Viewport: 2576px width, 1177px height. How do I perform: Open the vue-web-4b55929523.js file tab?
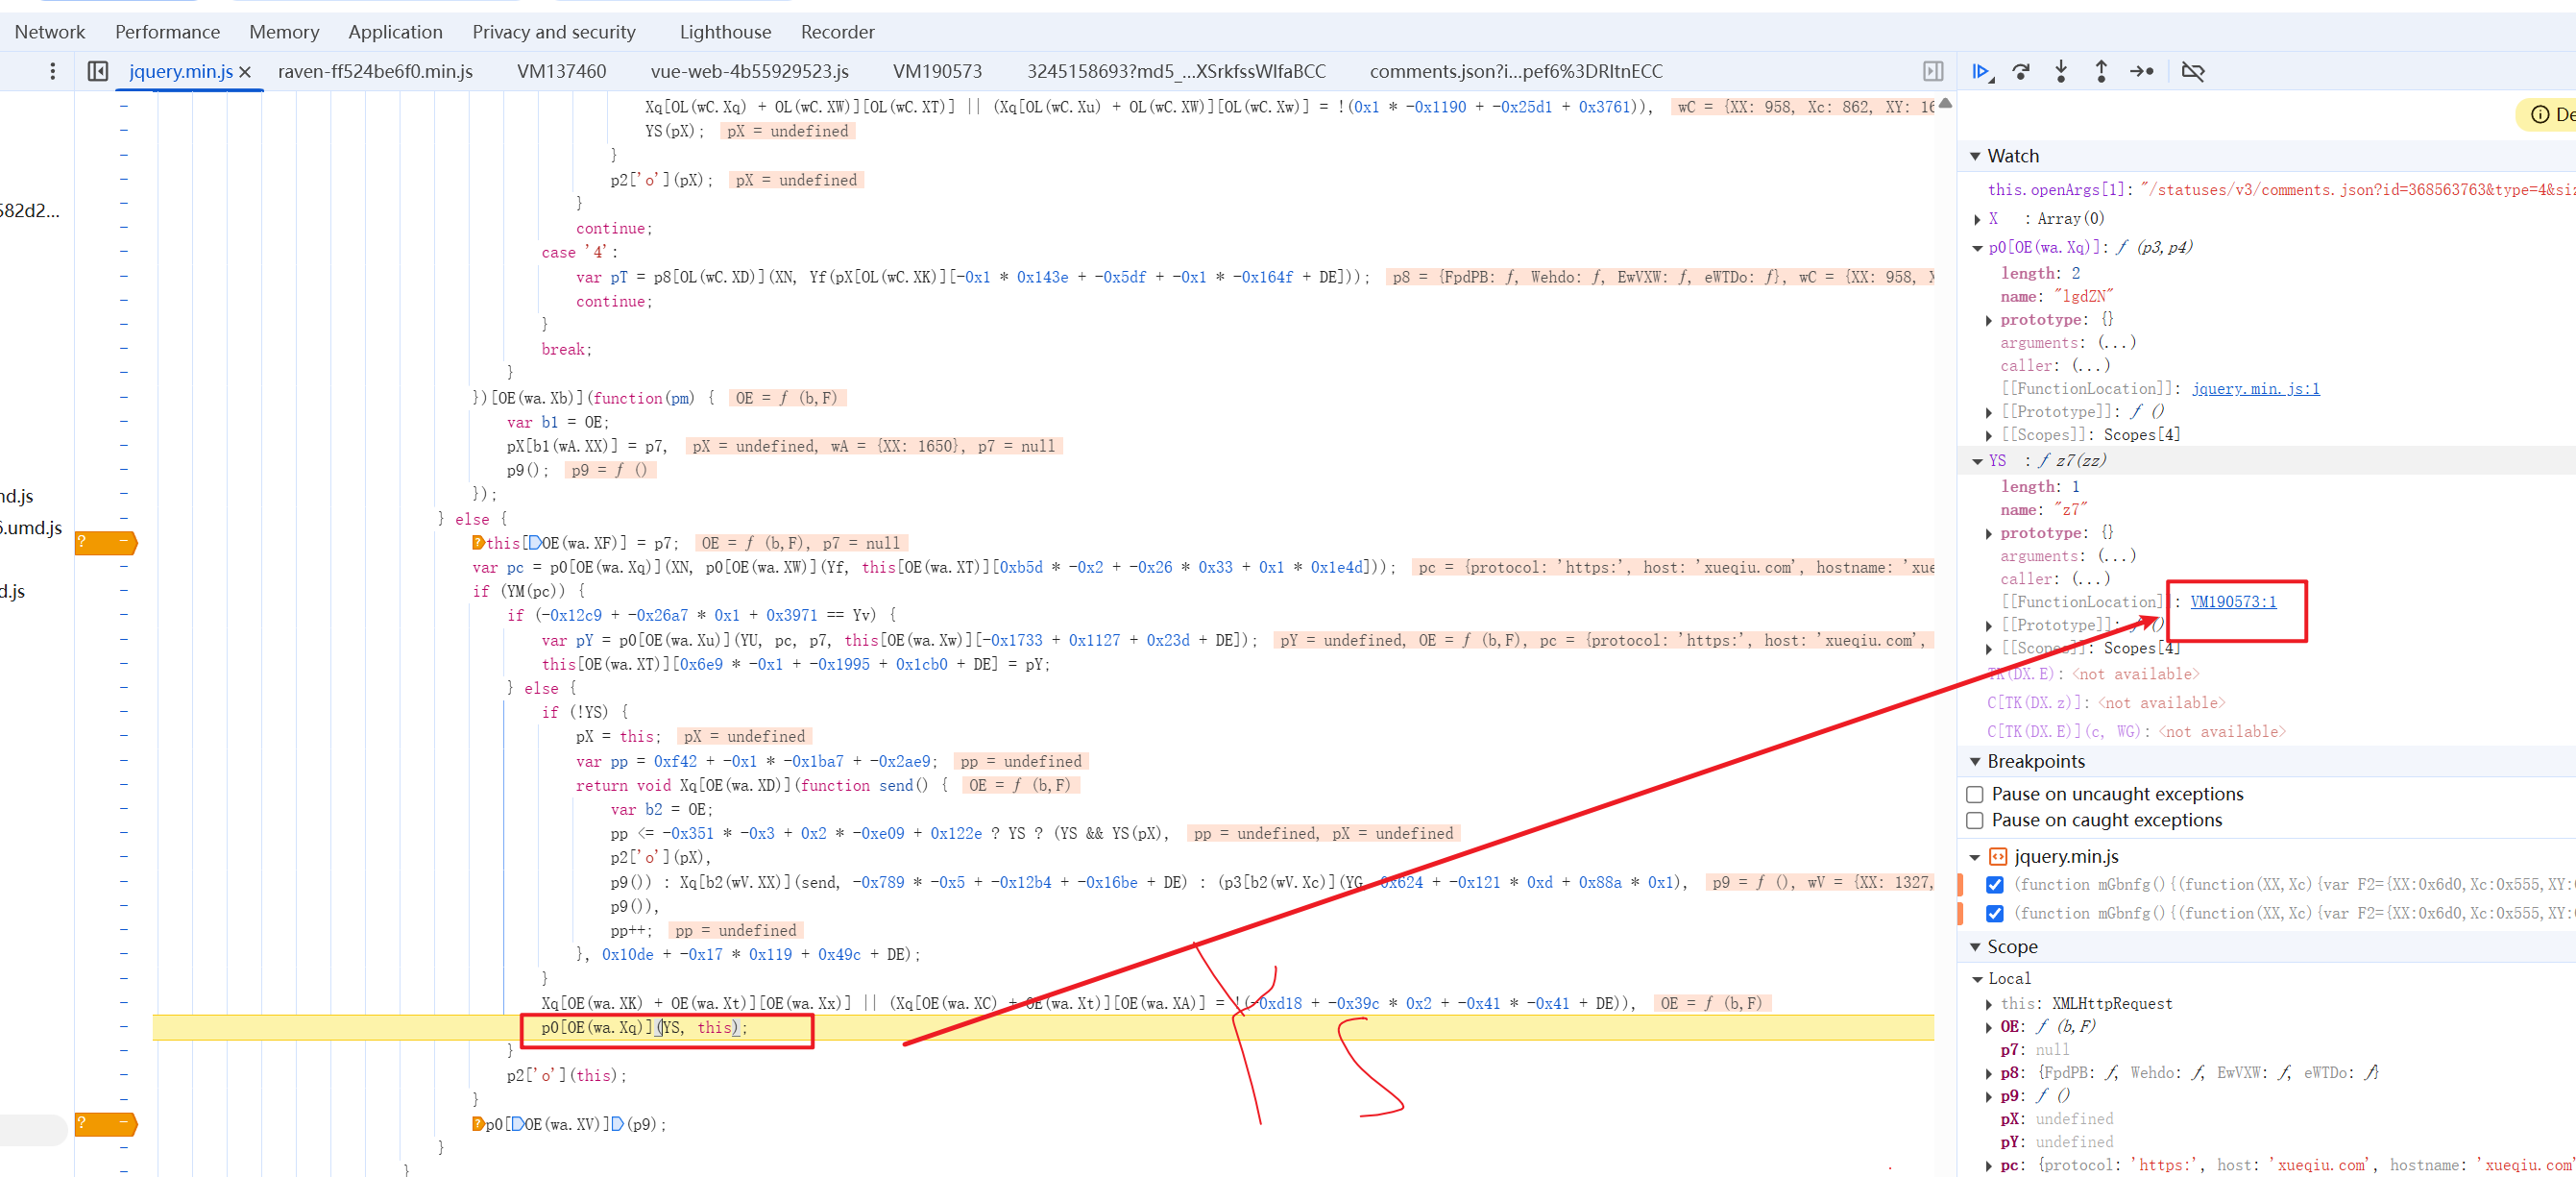(x=749, y=71)
